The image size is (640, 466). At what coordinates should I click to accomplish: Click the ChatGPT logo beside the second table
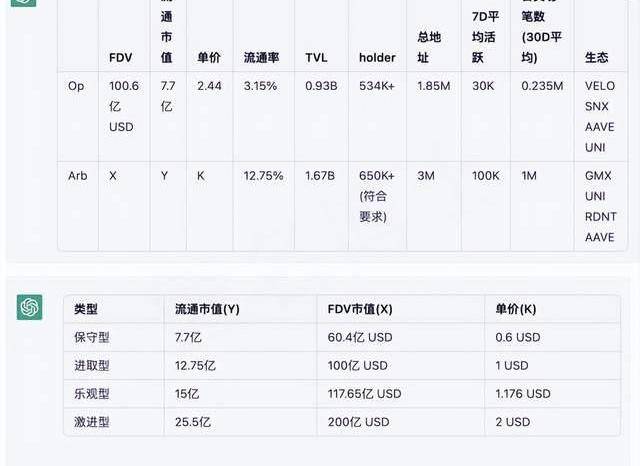(30, 307)
